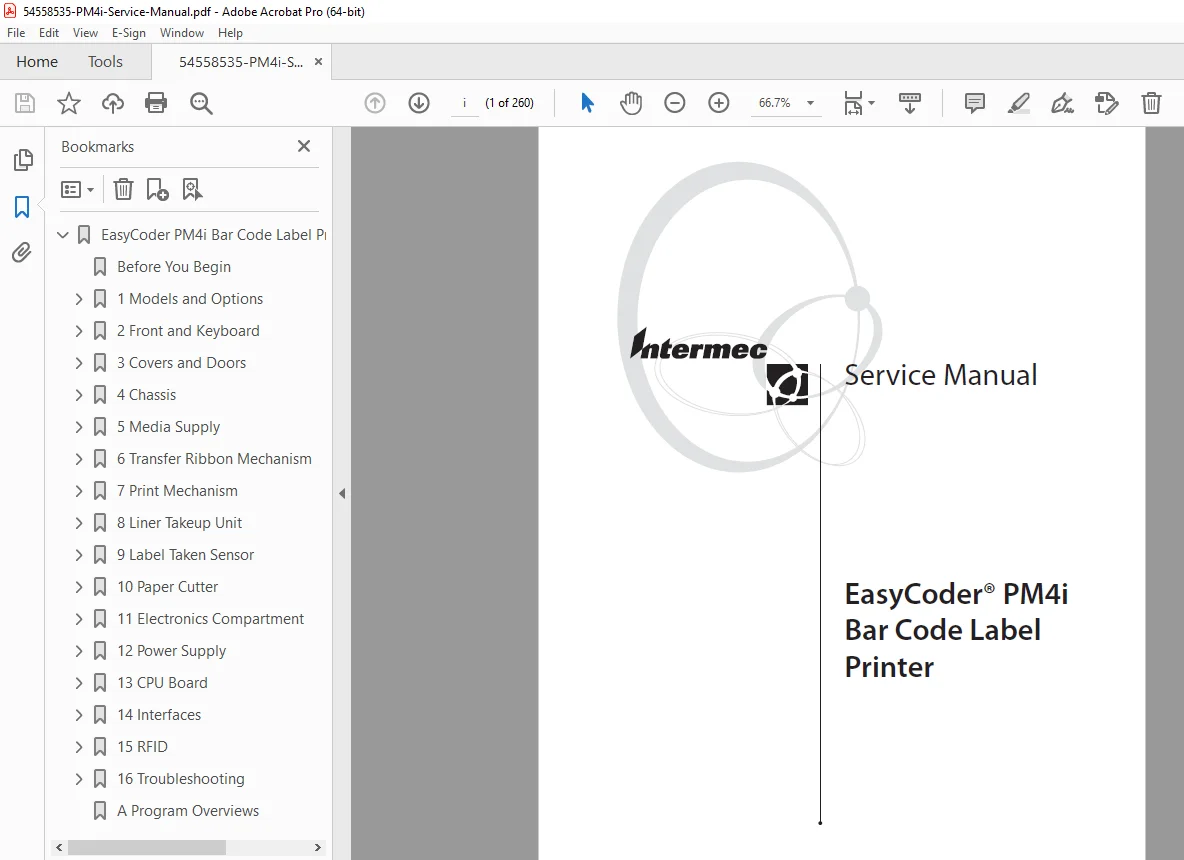Click the cloud upload icon
The width and height of the screenshot is (1184, 860).
(113, 103)
